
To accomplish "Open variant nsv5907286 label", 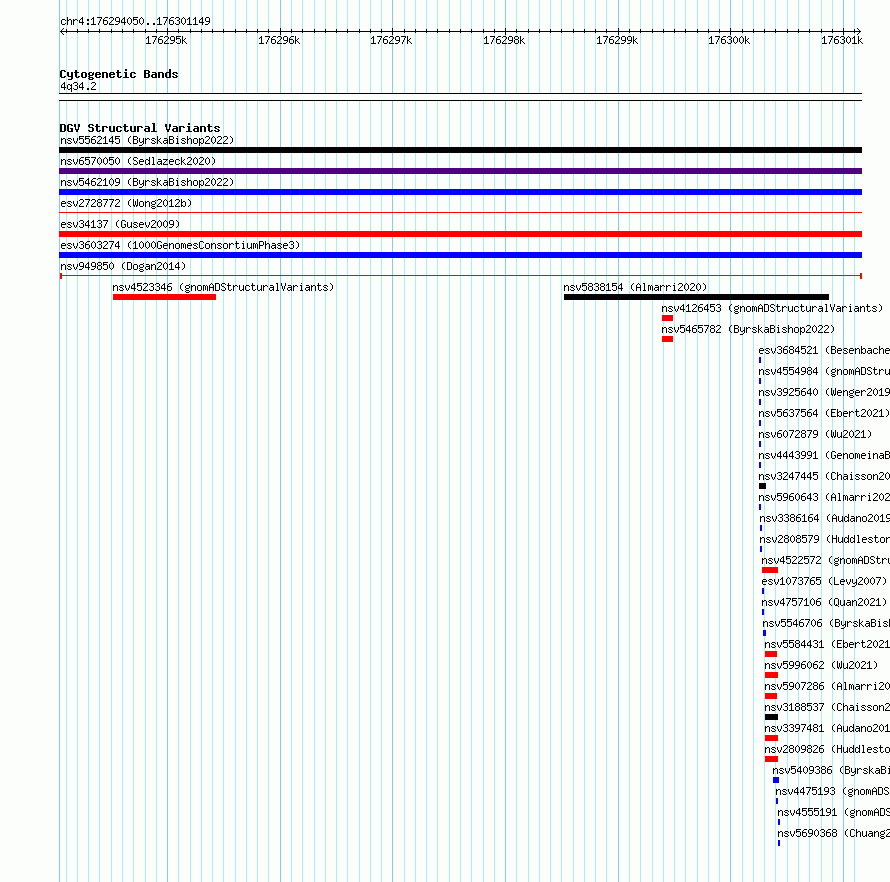I will tap(827, 686).
